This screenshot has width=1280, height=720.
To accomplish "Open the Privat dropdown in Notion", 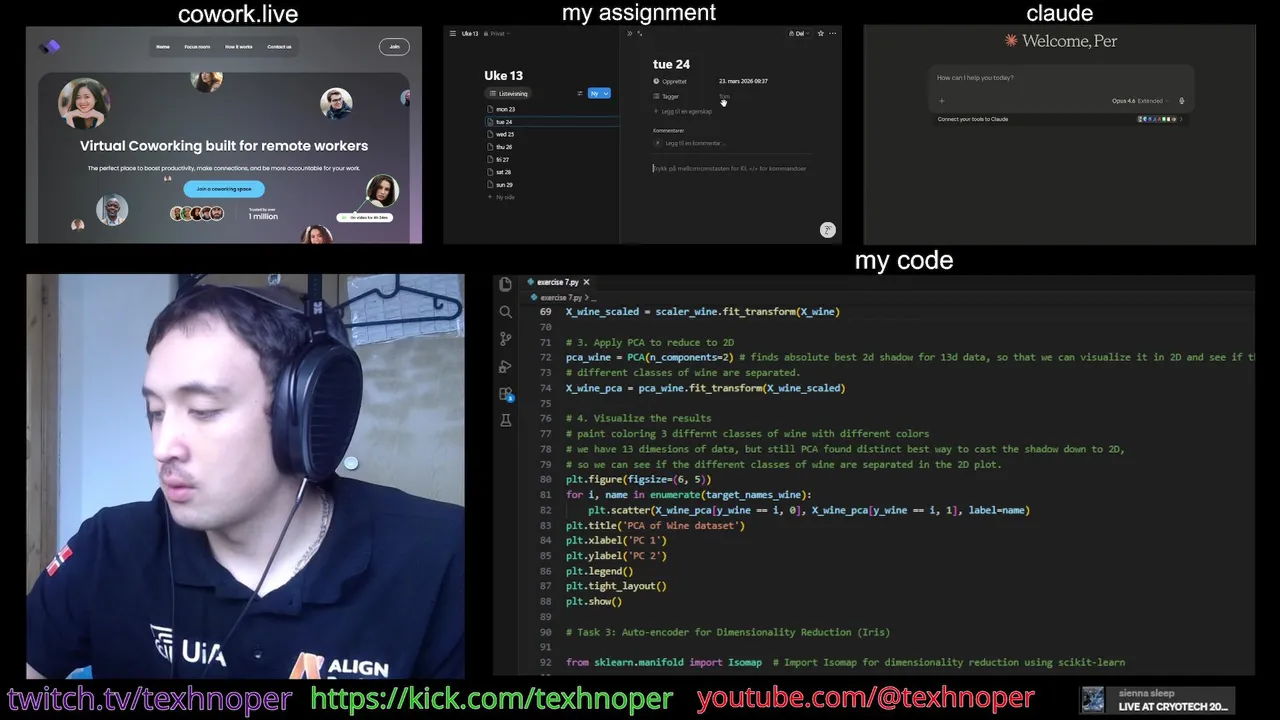I will pyautogui.click(x=497, y=33).
